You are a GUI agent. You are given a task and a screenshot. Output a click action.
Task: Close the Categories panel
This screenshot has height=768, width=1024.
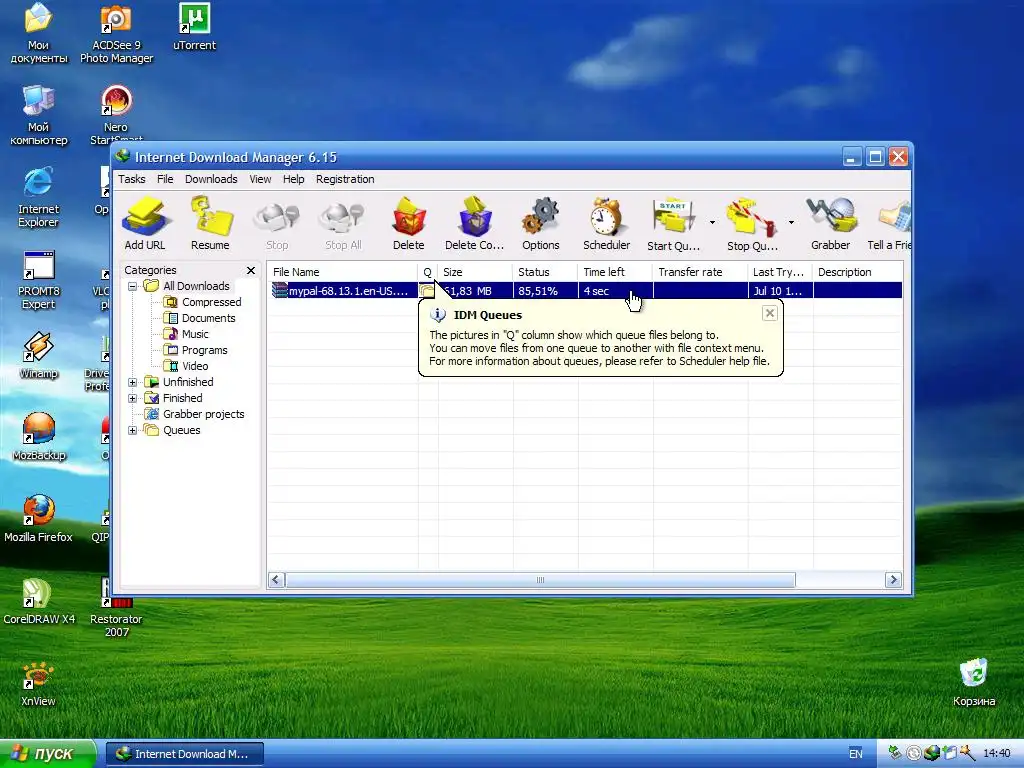pyautogui.click(x=251, y=270)
